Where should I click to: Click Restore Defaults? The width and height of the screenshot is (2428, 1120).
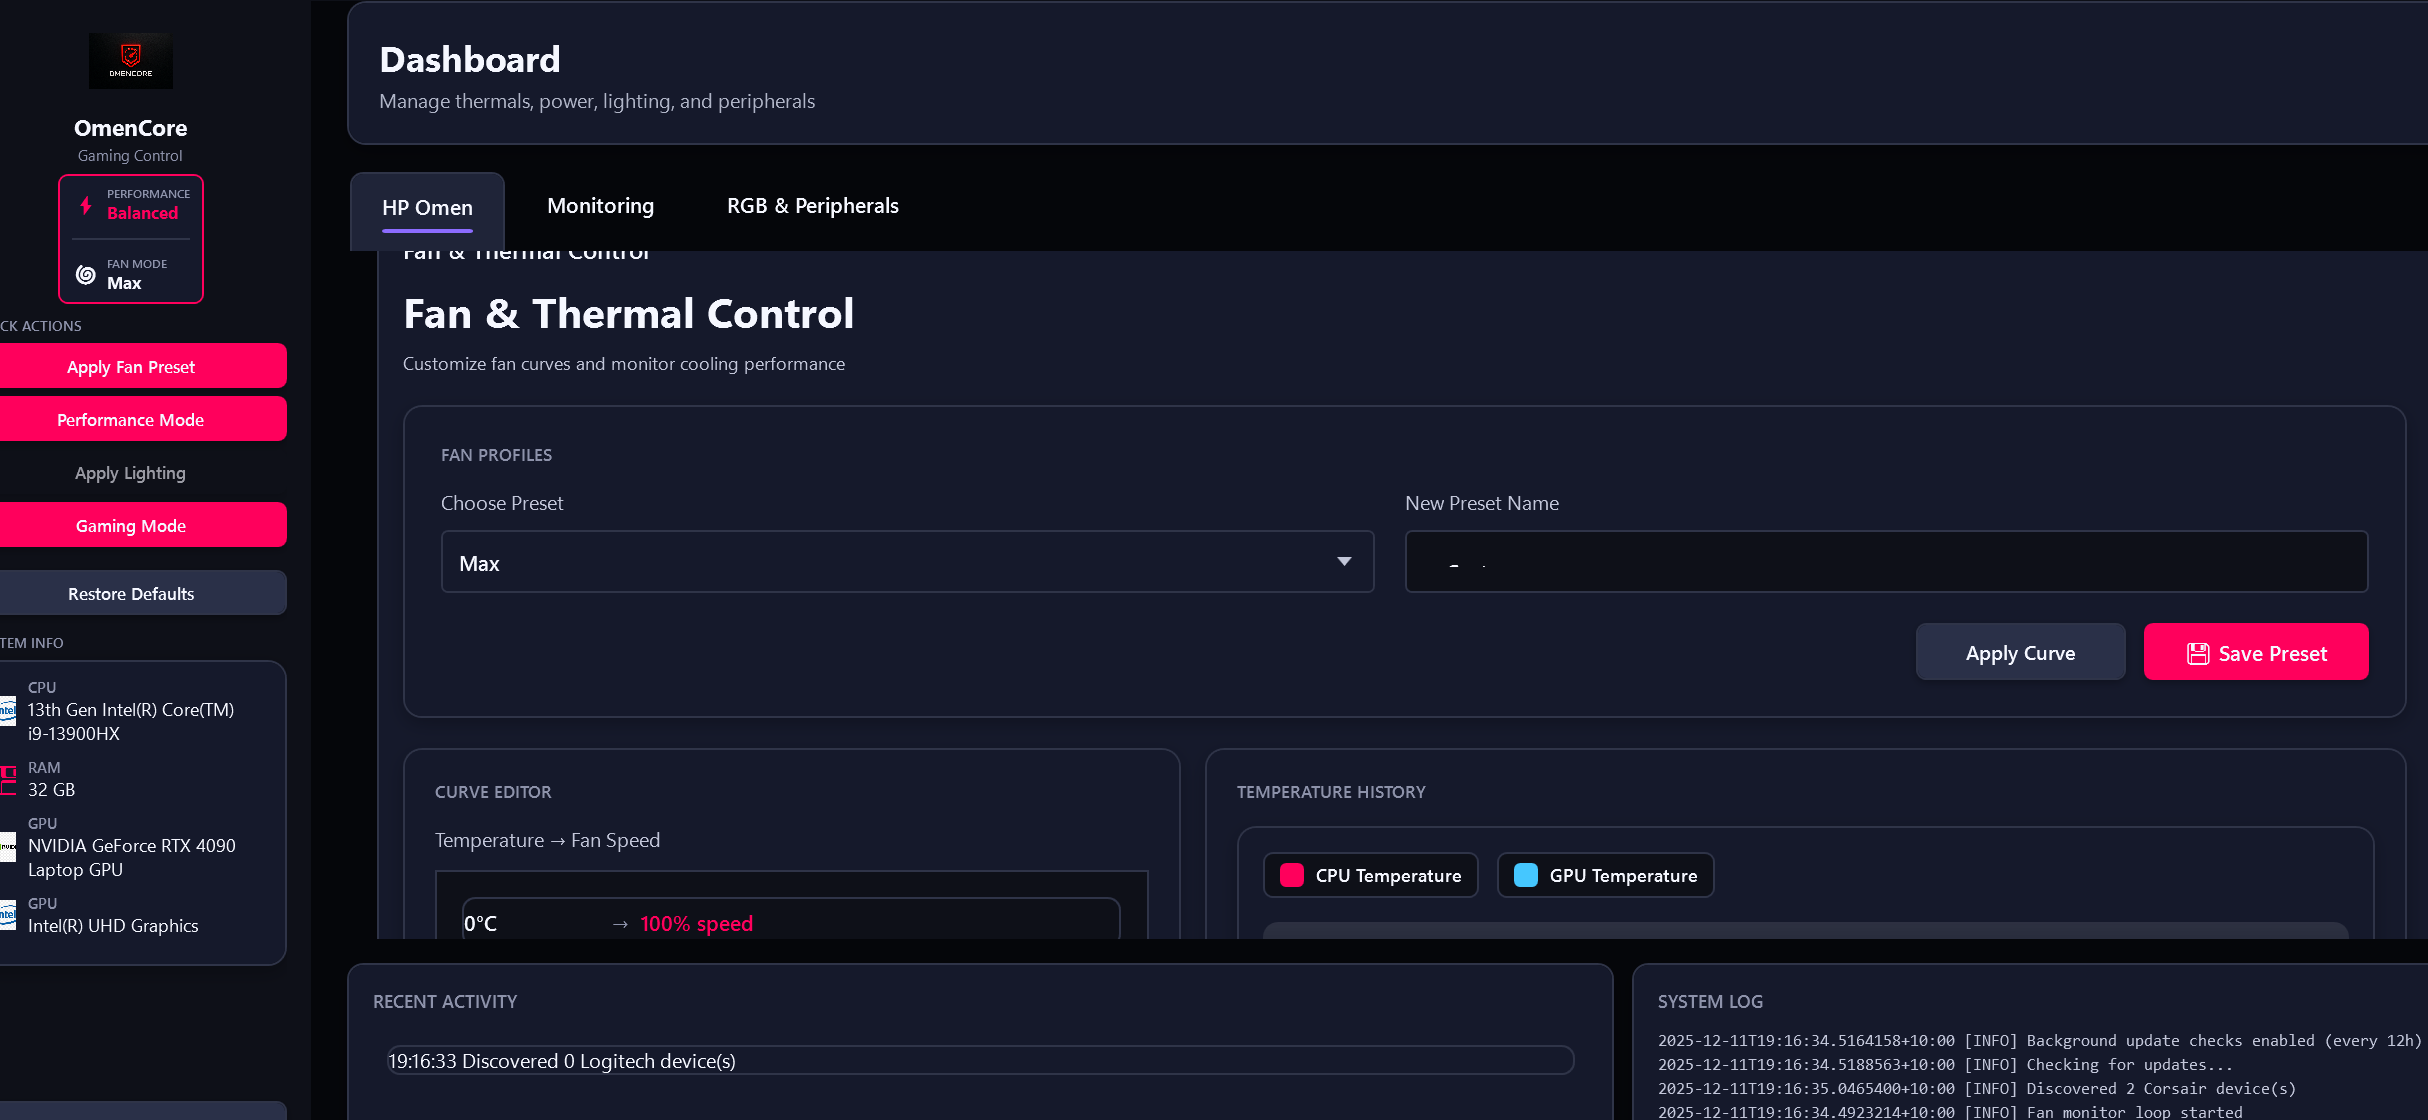131,593
